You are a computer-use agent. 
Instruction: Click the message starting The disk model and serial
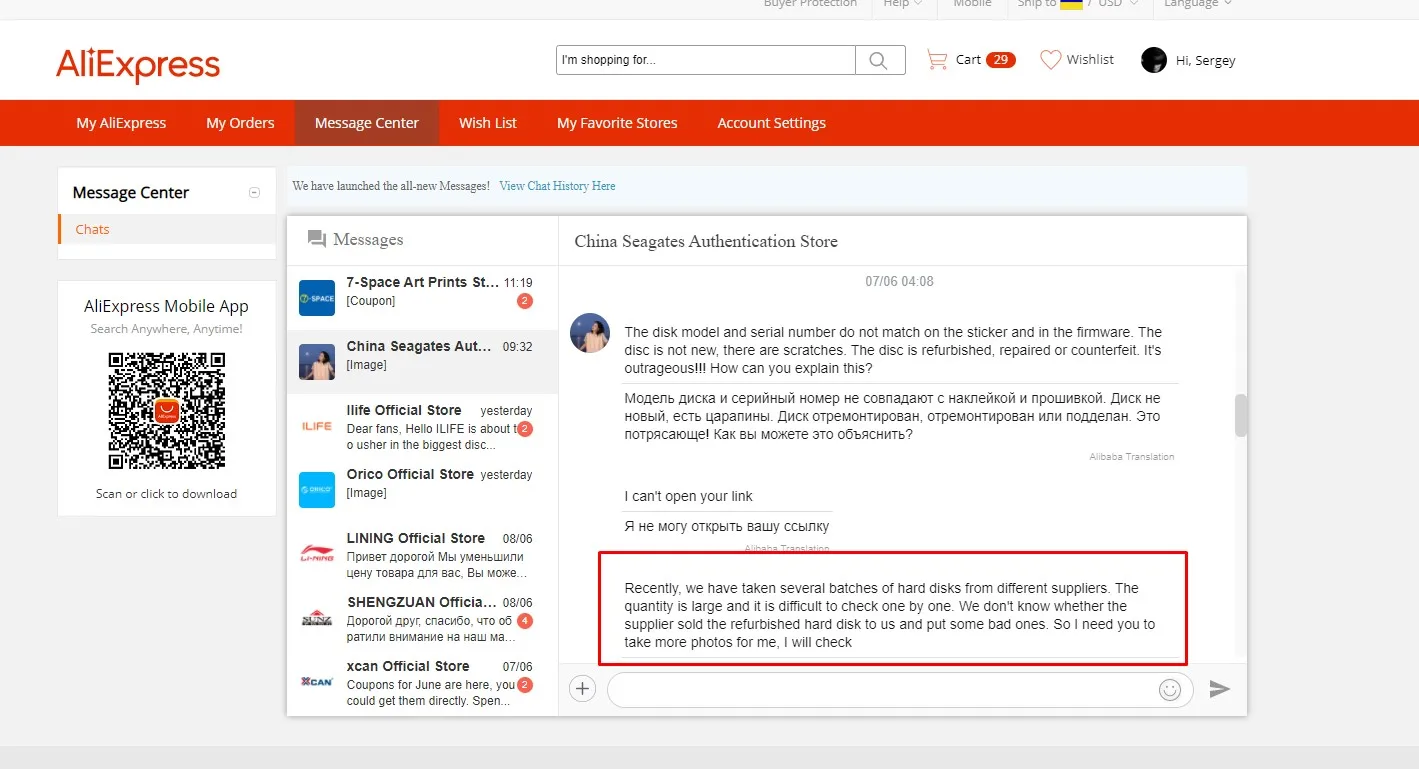893,350
